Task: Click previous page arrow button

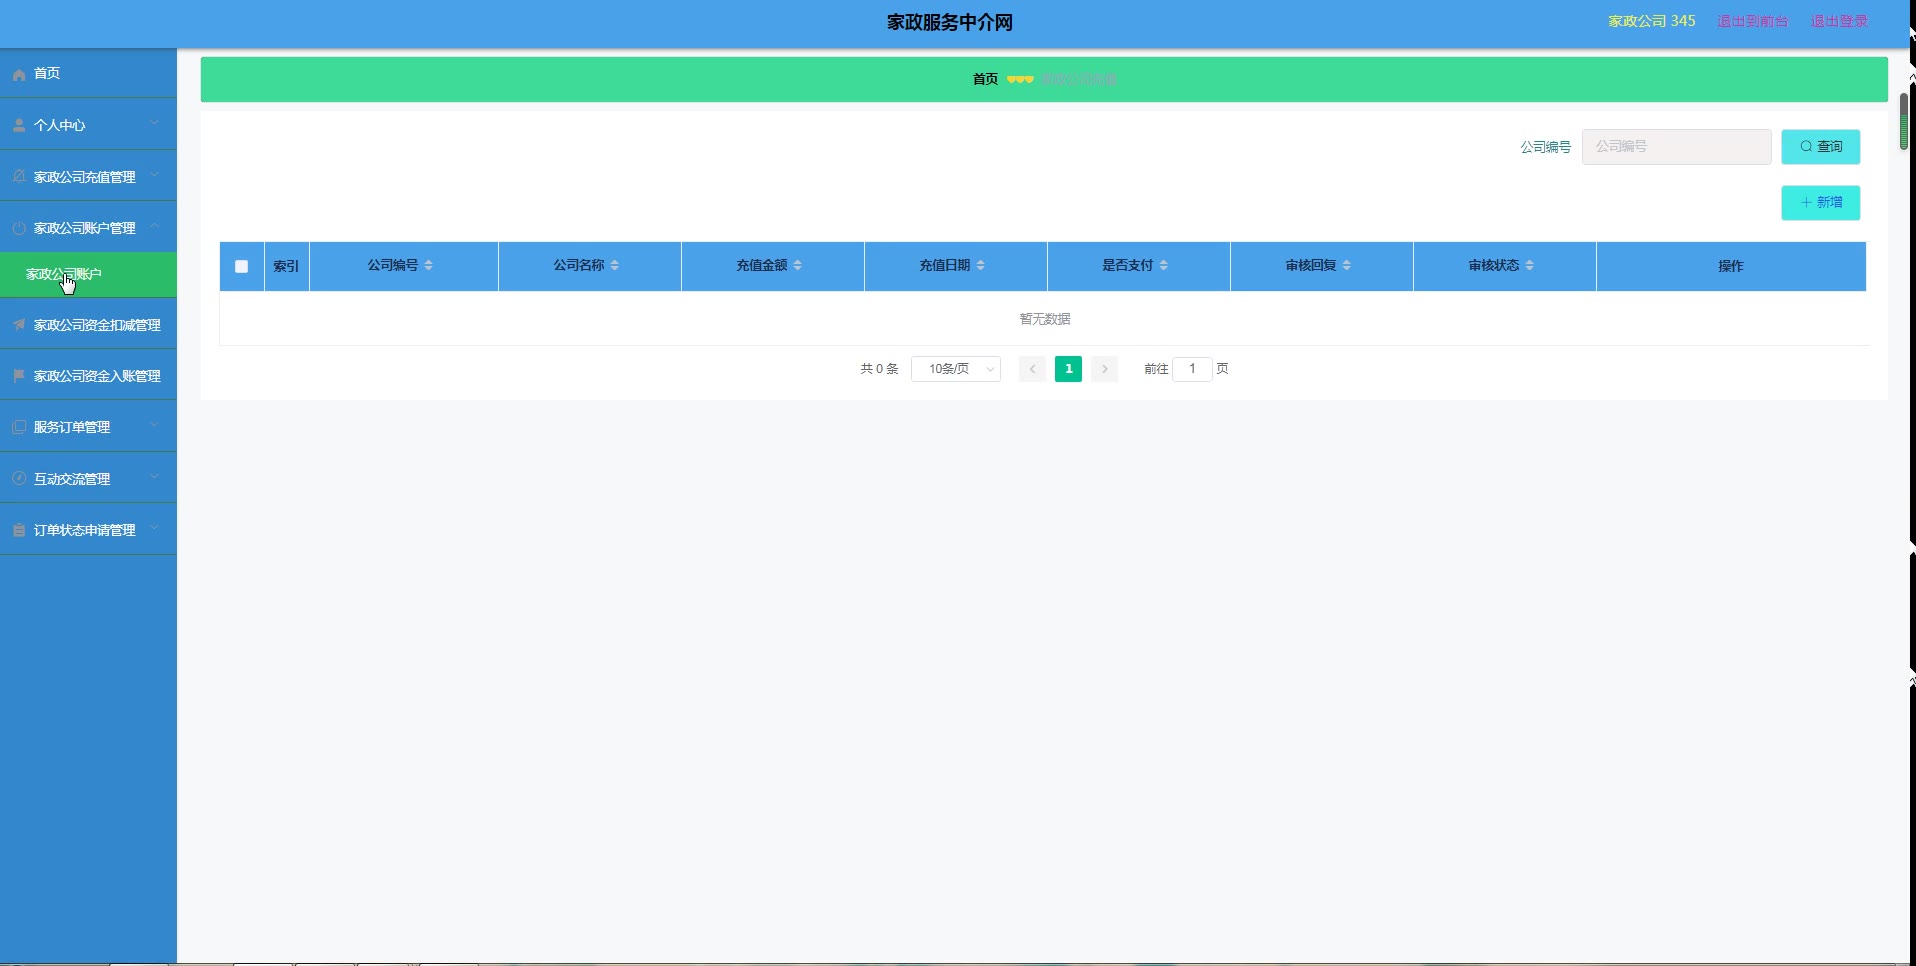Action: tap(1032, 369)
